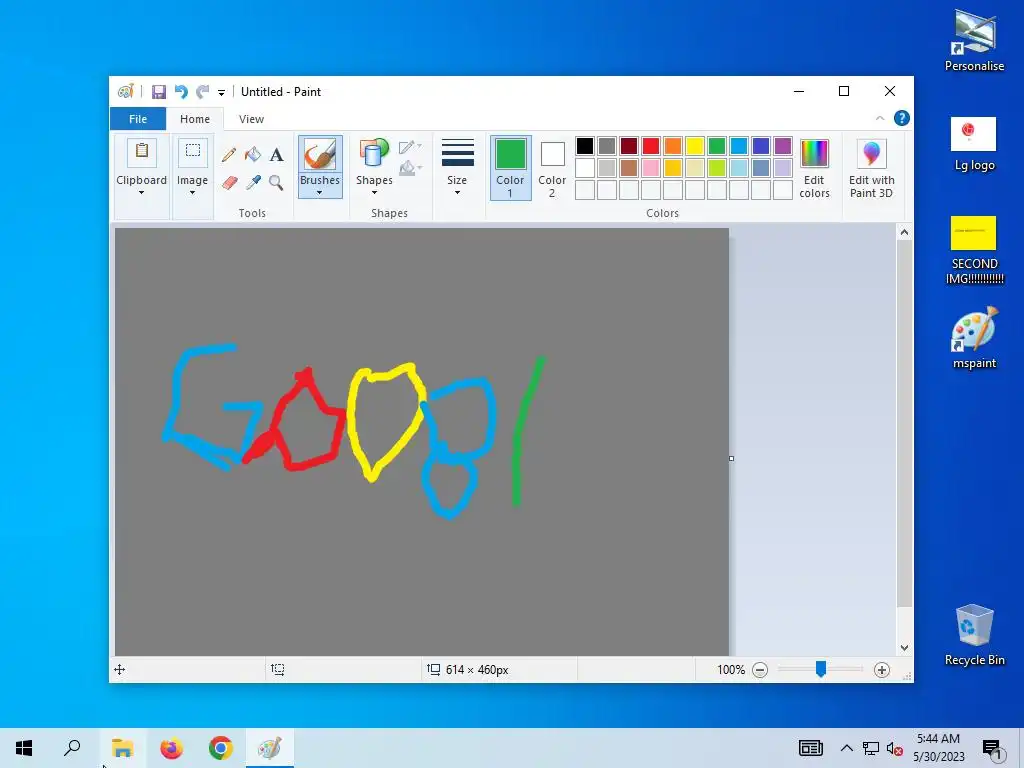Expand the Image dropdown arrow
The image size is (1024, 768).
[x=192, y=193]
